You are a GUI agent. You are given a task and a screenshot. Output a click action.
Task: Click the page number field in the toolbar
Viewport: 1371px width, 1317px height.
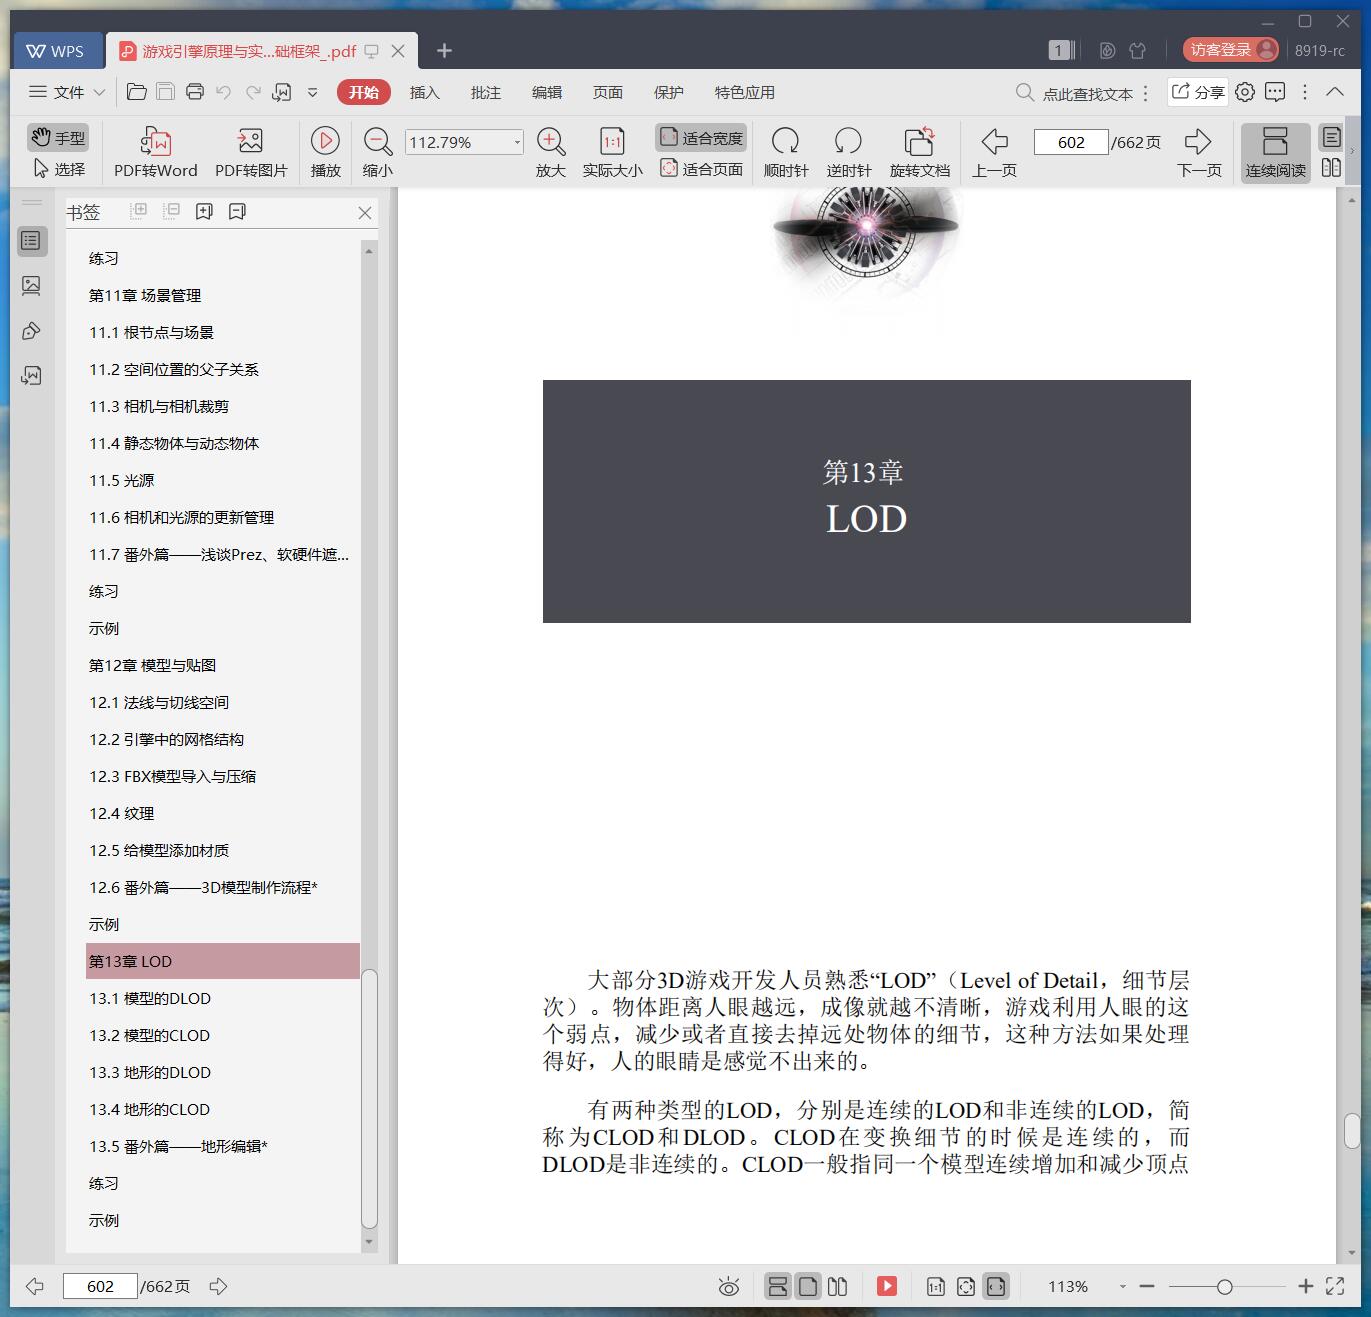click(x=1071, y=142)
